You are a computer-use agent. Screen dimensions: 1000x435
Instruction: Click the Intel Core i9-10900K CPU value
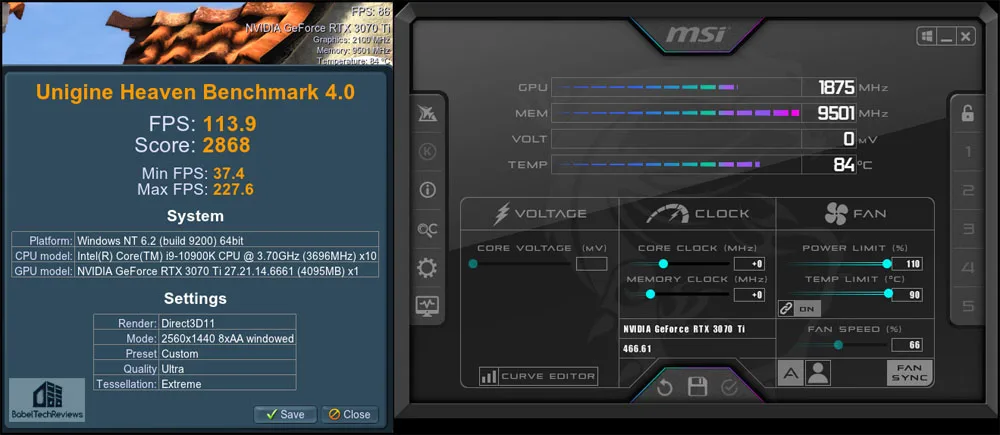[x=226, y=256]
